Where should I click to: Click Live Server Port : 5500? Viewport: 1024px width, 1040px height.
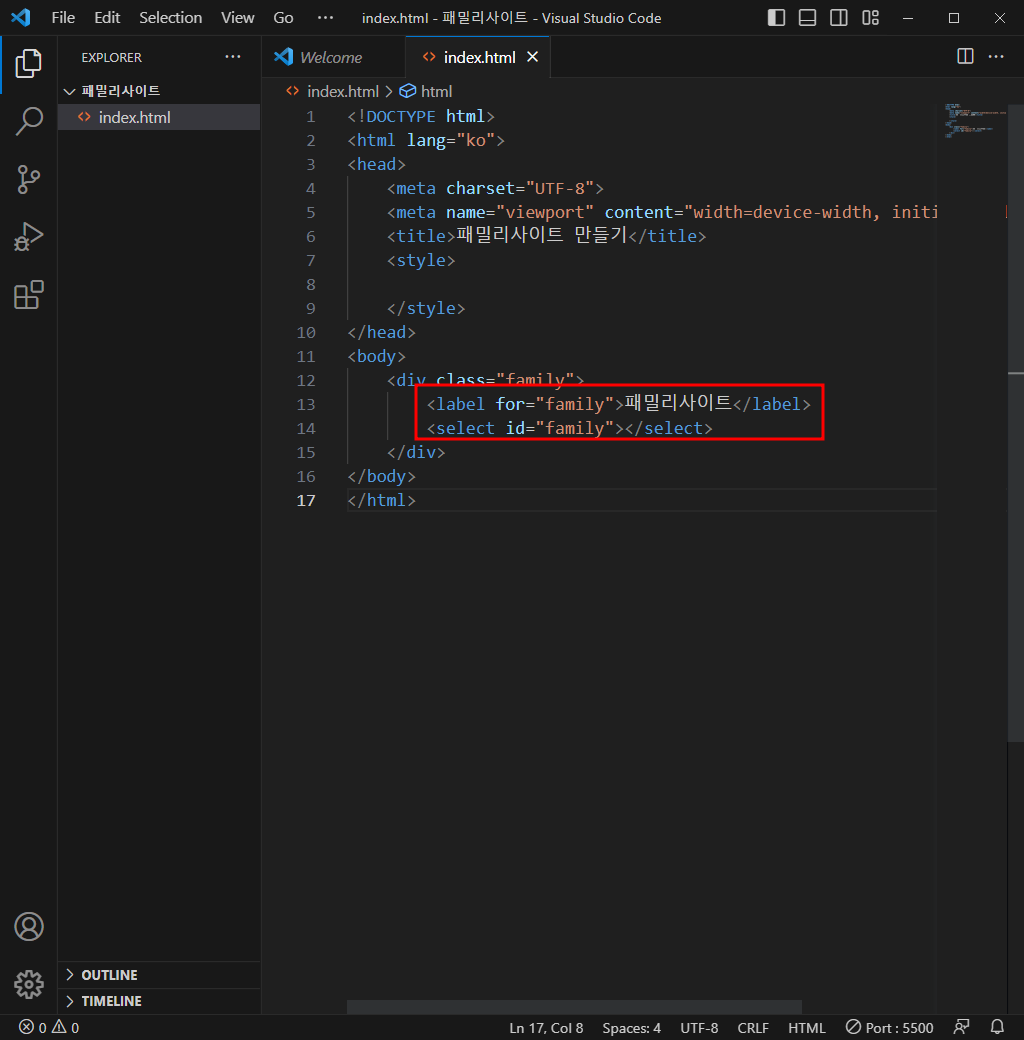(889, 1028)
